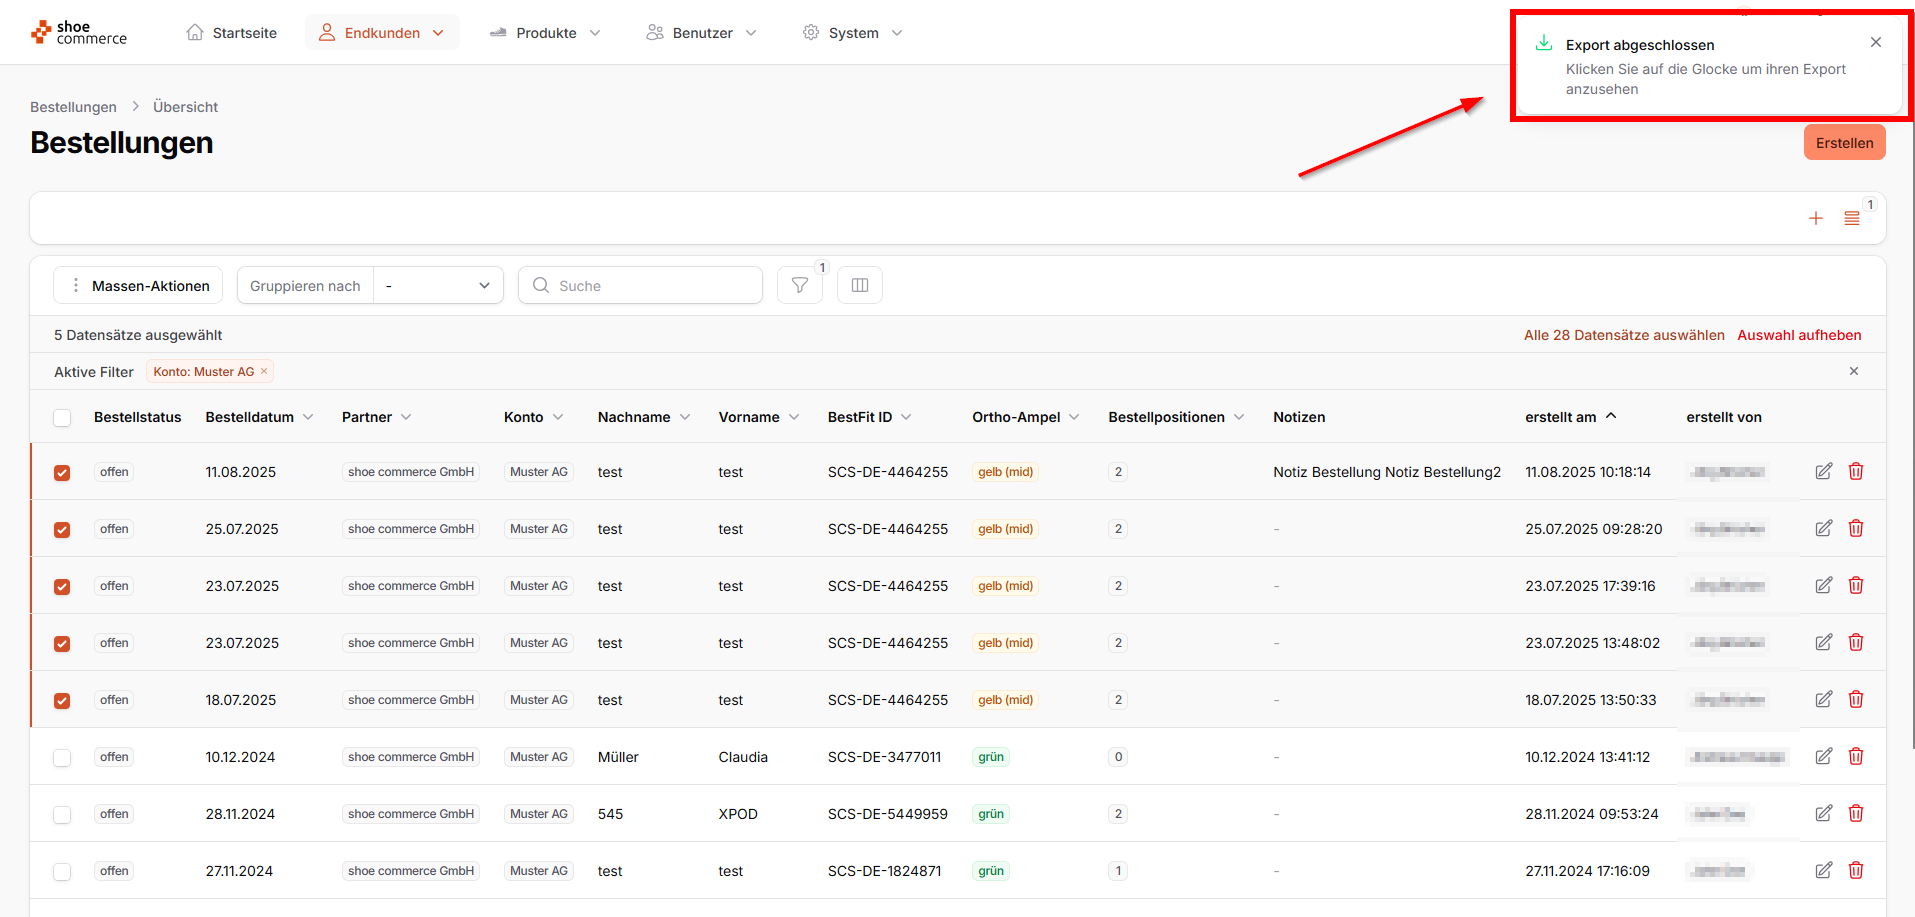Delete the Müller Claudia order

tap(1856, 756)
